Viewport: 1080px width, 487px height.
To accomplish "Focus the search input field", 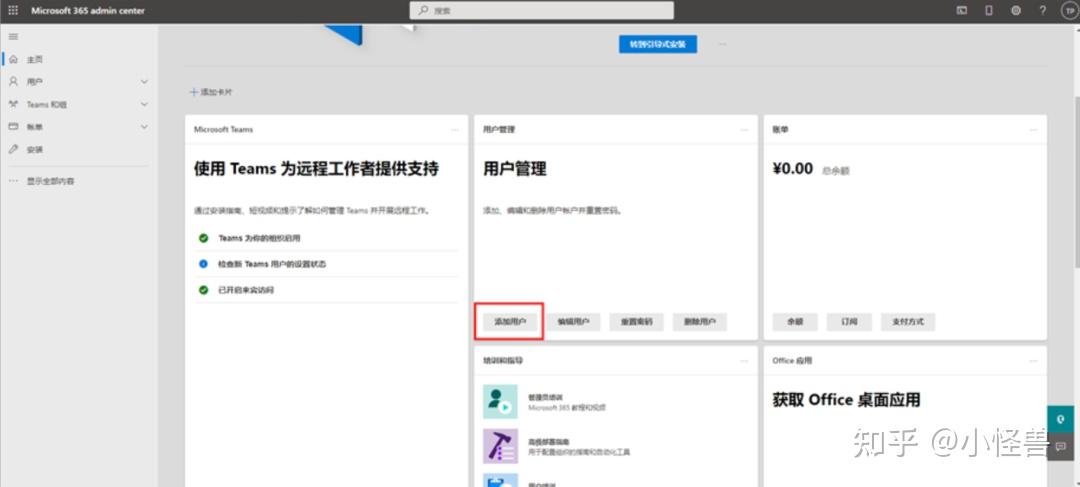I will (x=542, y=10).
